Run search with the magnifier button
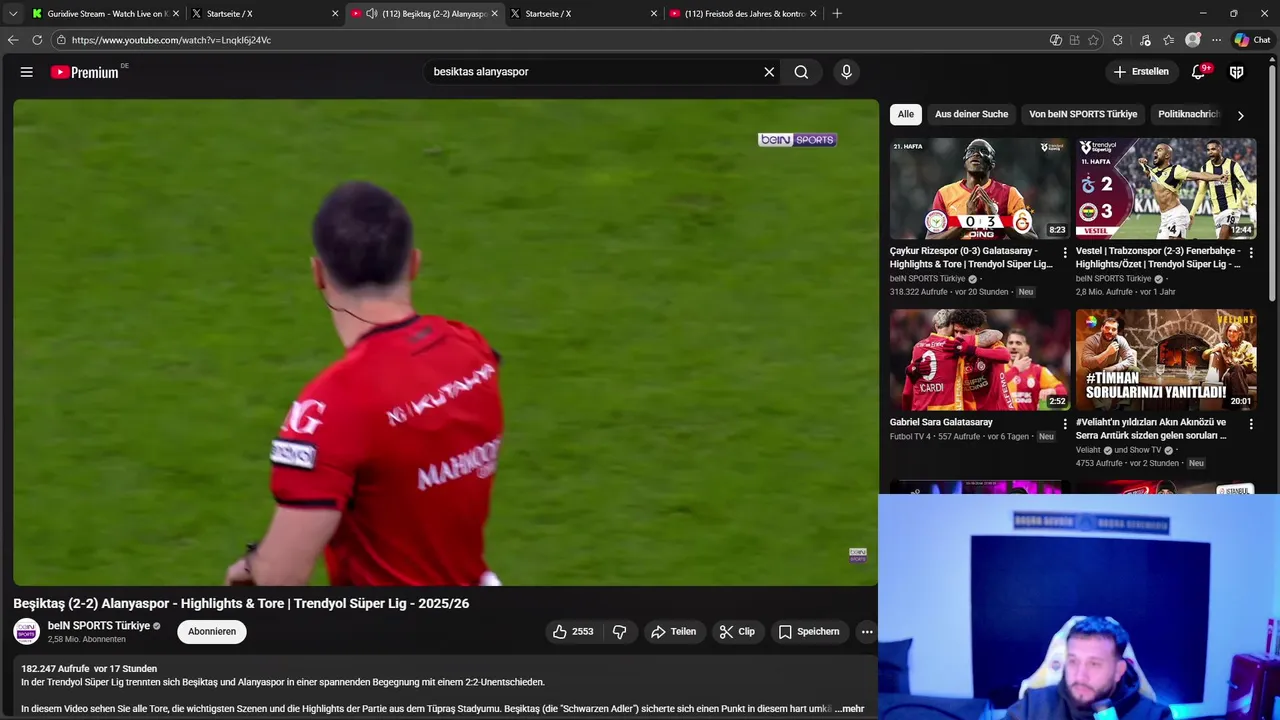The image size is (1280, 720). pyautogui.click(x=801, y=72)
